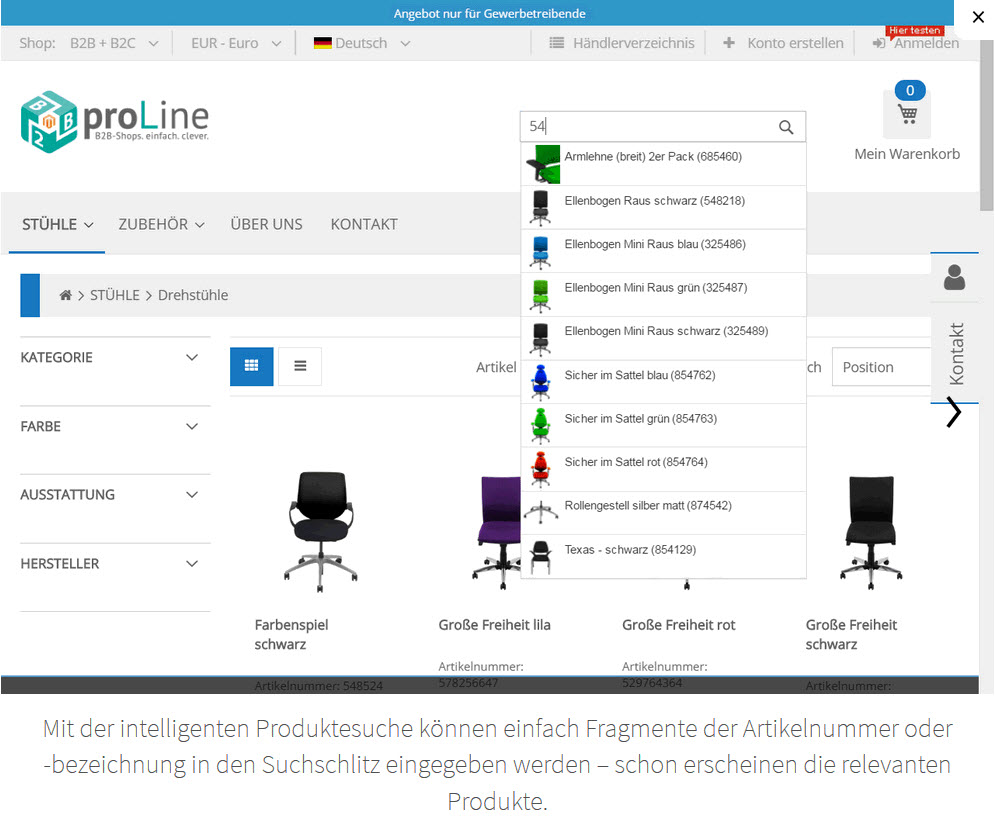Click the Mein Warenkorb label
The height and width of the screenshot is (816, 995).
pyautogui.click(x=907, y=154)
